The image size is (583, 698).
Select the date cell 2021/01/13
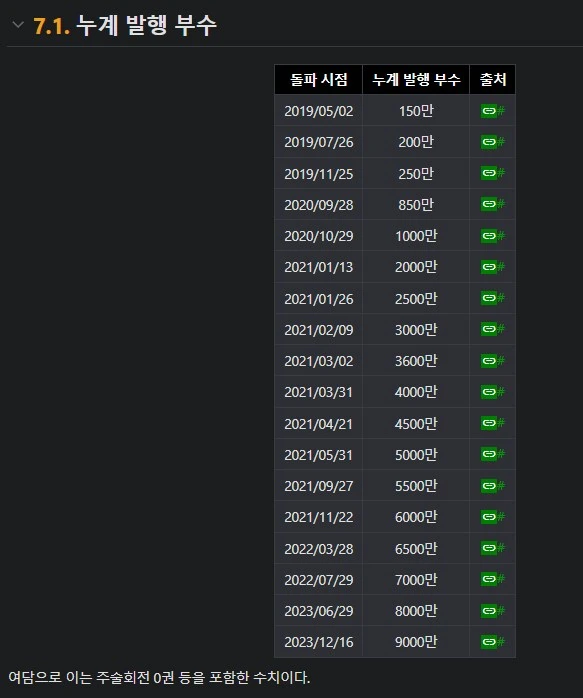[319, 267]
